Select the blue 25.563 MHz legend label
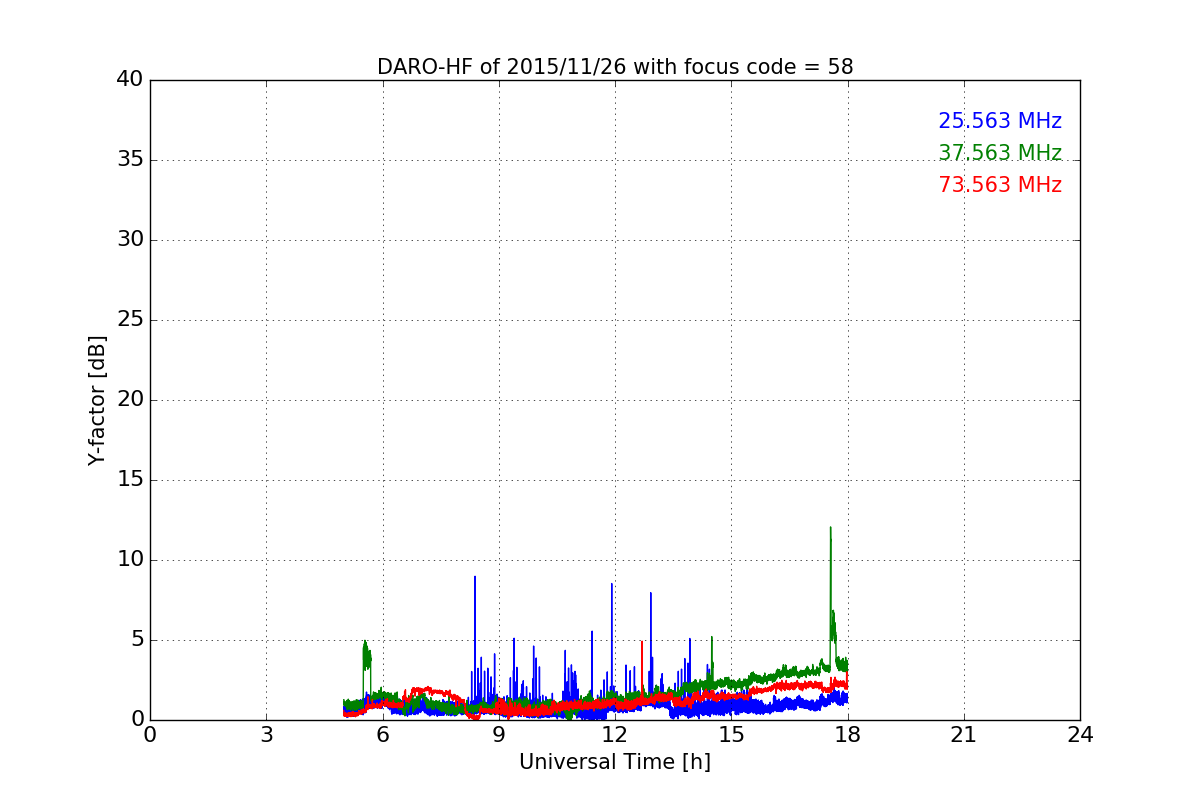The height and width of the screenshot is (800, 1200). pyautogui.click(x=1000, y=121)
